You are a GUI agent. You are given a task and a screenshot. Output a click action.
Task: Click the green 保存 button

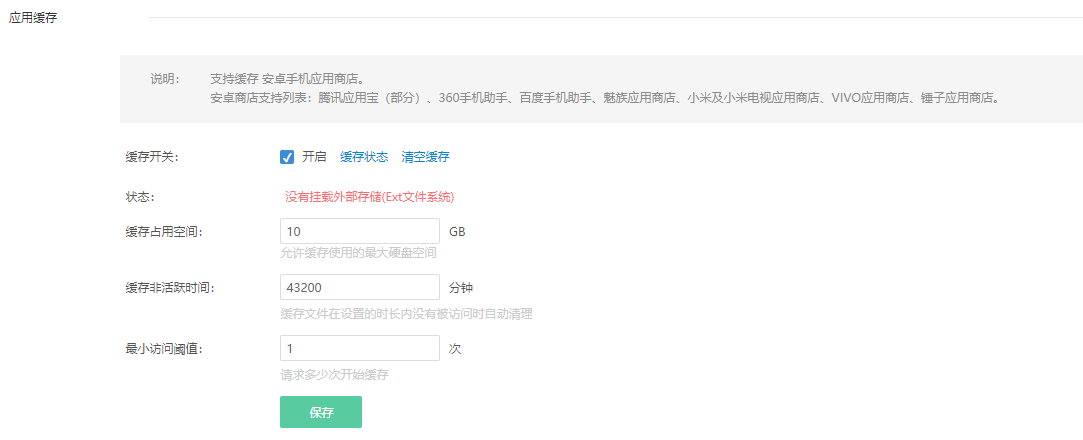coord(320,412)
